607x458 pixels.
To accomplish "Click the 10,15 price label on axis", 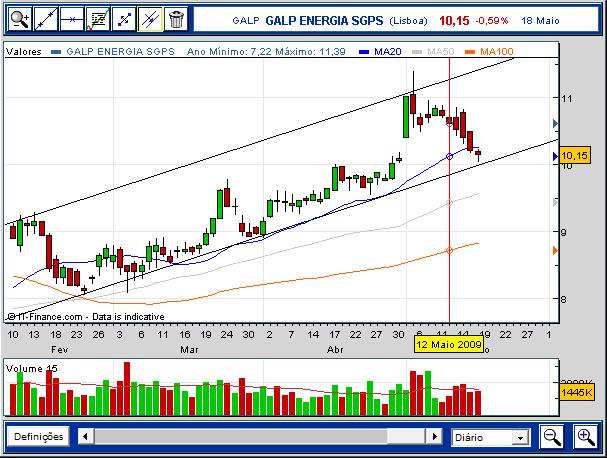I will [x=574, y=156].
